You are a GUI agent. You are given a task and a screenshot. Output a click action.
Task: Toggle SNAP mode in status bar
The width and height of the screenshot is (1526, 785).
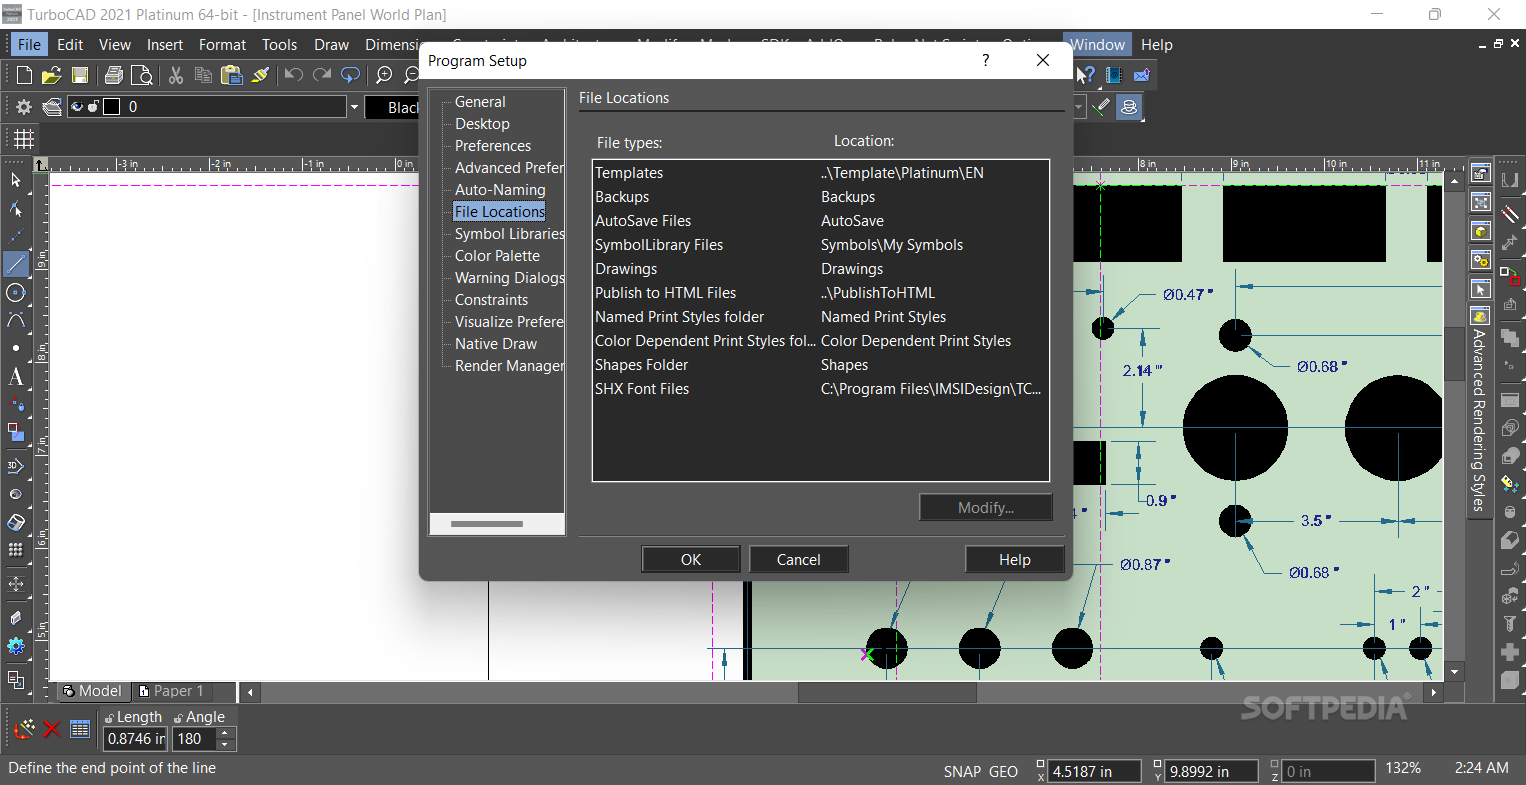click(962, 772)
